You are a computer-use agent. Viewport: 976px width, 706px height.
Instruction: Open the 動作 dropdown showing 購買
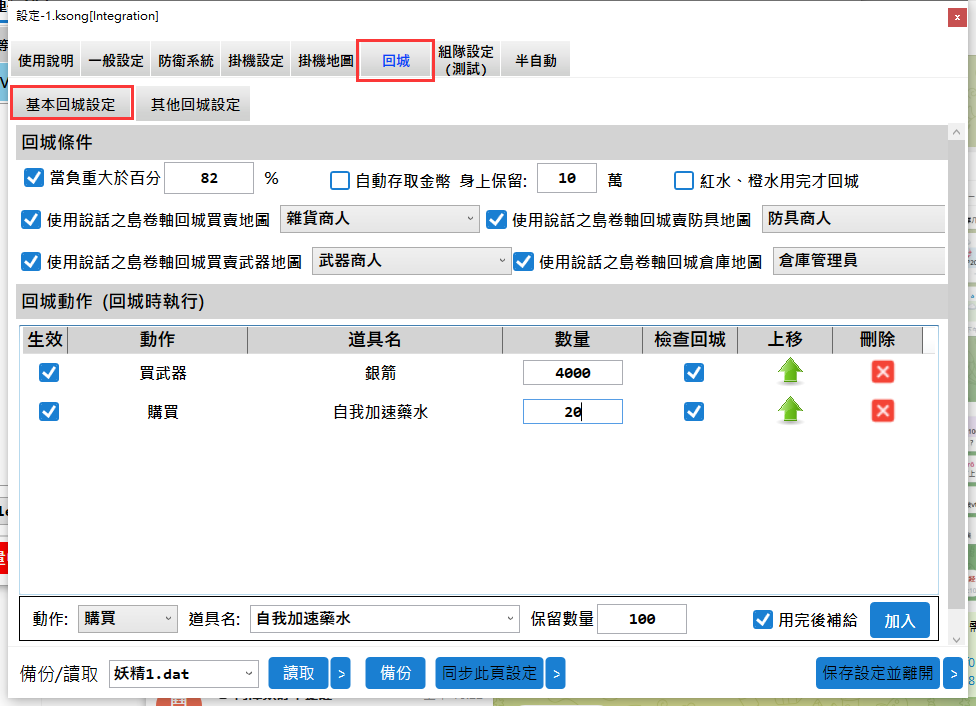128,619
